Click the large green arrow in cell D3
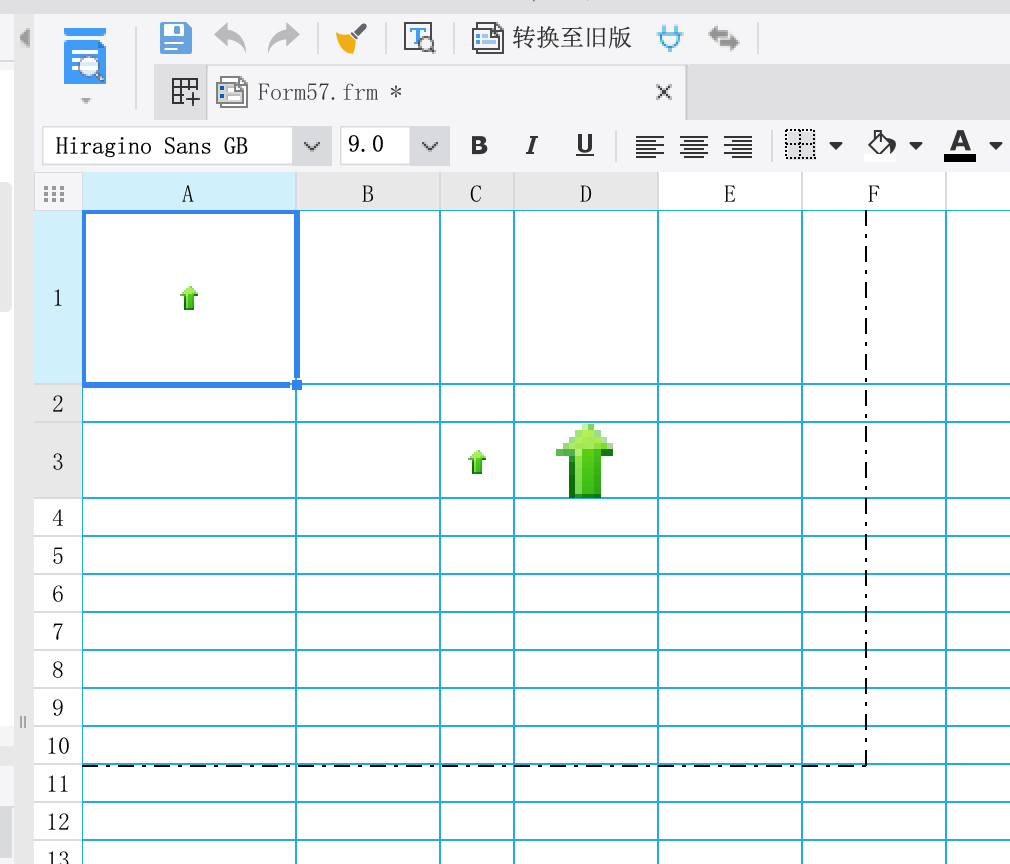Viewport: 1010px width, 864px height. (584, 461)
